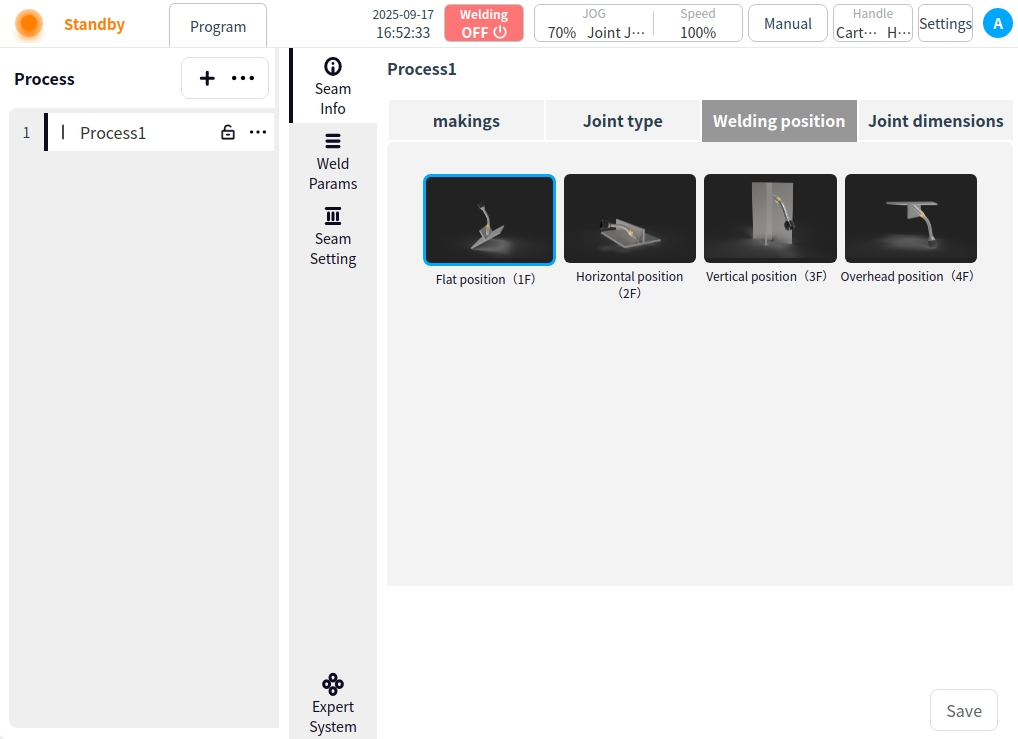1018x739 pixels.
Task: Switch to the Joint type tab
Action: point(622,121)
